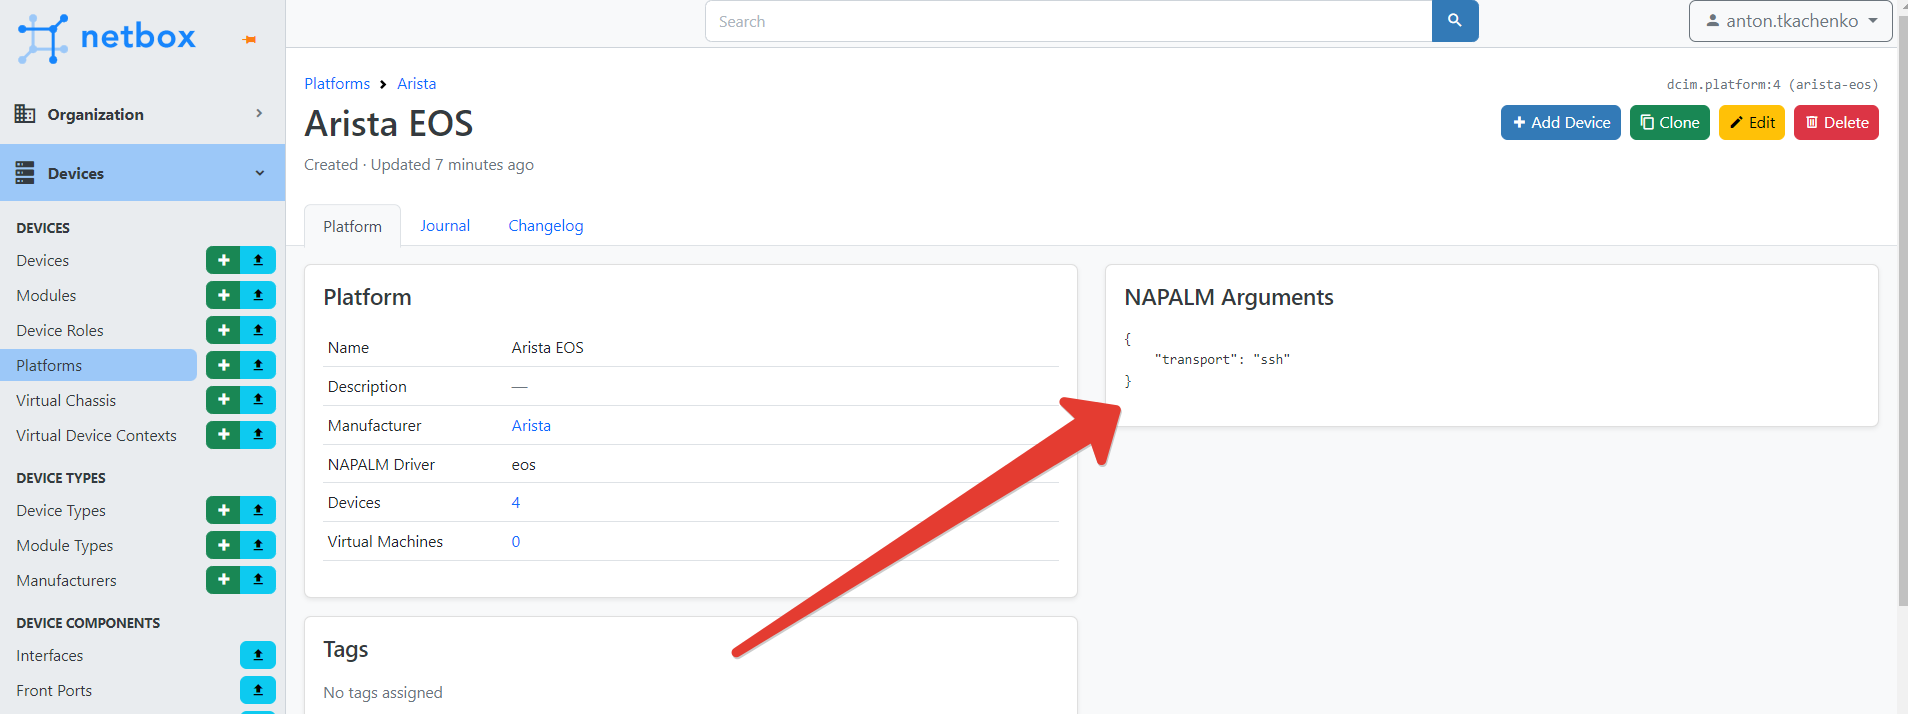Click the orange pin sidebar icon
This screenshot has width=1908, height=714.
pyautogui.click(x=250, y=40)
